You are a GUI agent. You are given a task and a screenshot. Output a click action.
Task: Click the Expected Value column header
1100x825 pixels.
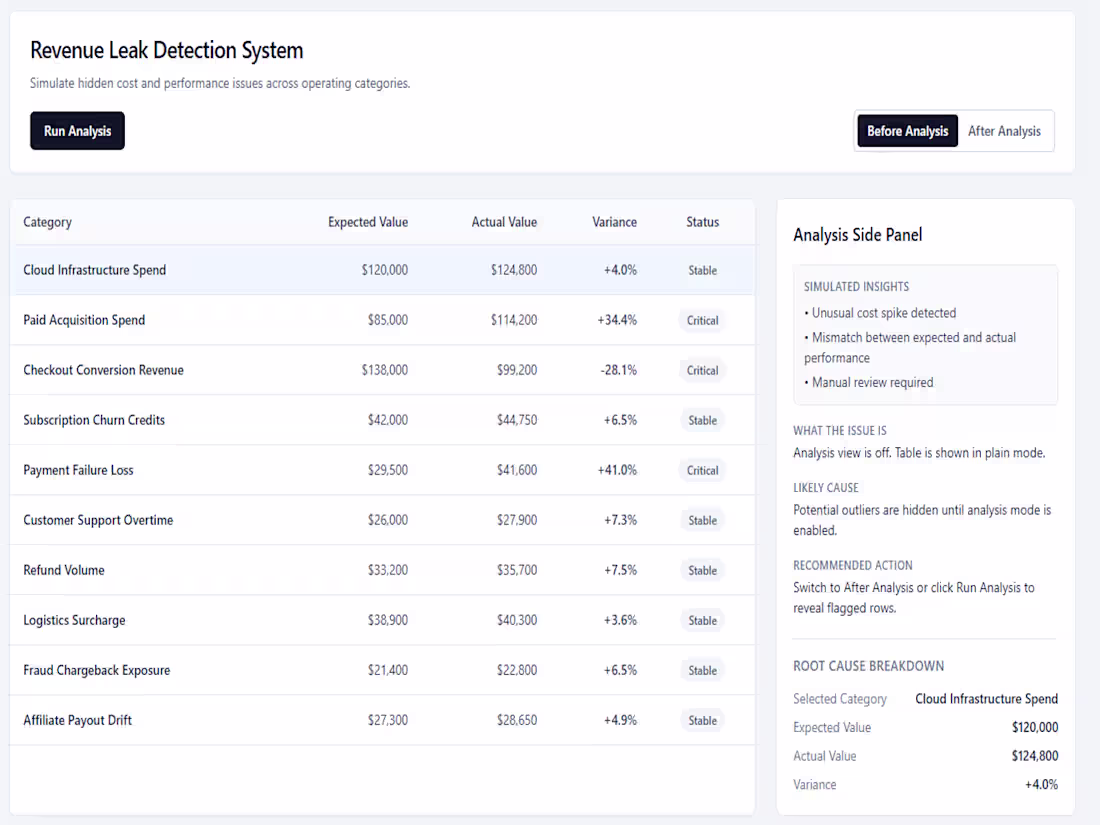pyautogui.click(x=368, y=222)
